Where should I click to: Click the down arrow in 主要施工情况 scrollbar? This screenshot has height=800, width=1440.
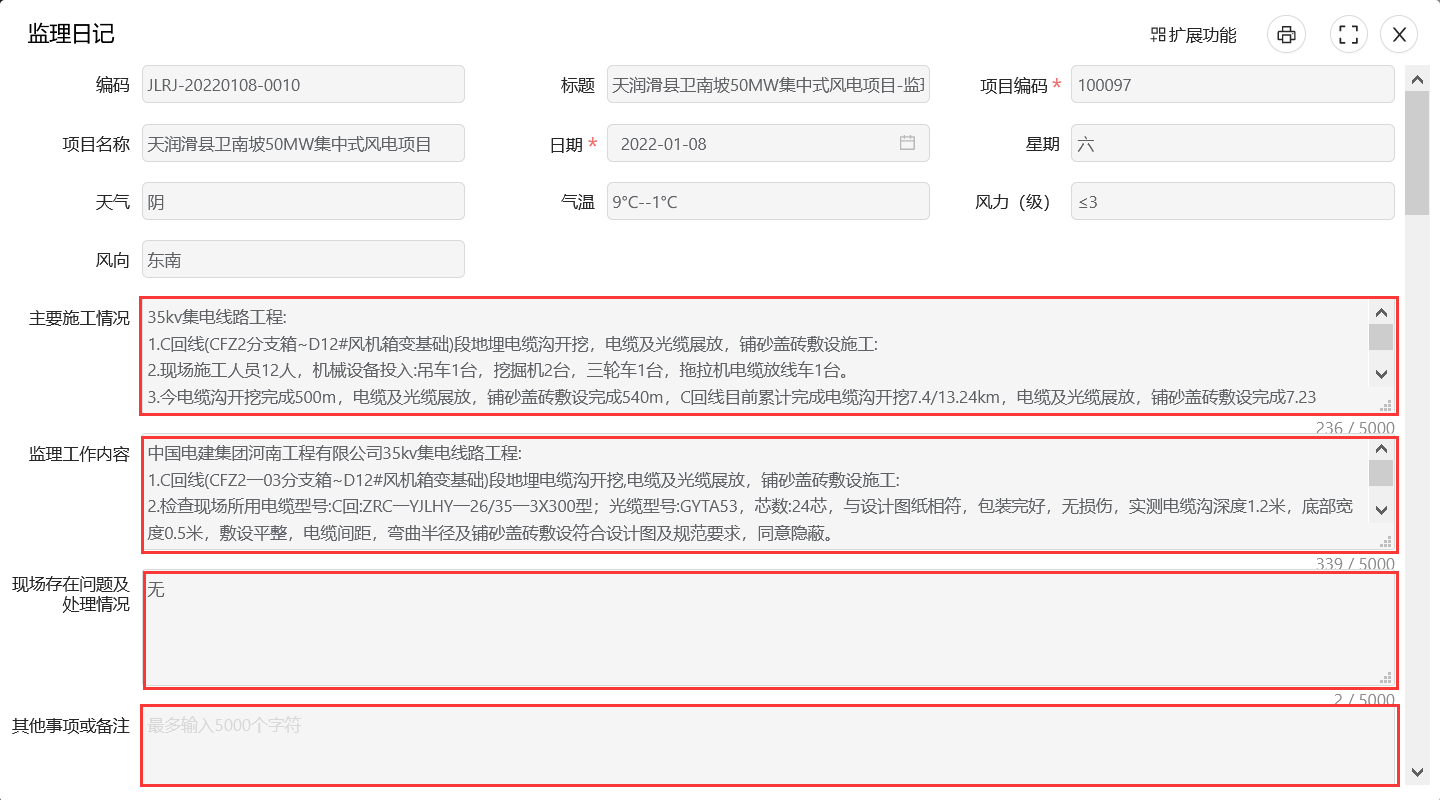pyautogui.click(x=1381, y=374)
